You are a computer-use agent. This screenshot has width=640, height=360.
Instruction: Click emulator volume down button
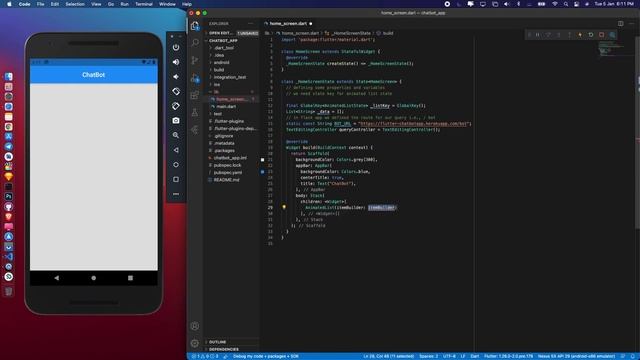coord(176,77)
